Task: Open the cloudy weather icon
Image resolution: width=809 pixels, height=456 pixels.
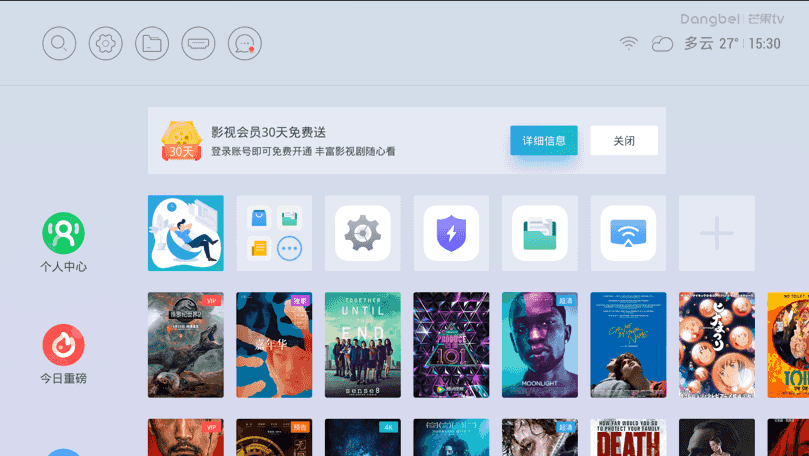Action: pos(662,44)
